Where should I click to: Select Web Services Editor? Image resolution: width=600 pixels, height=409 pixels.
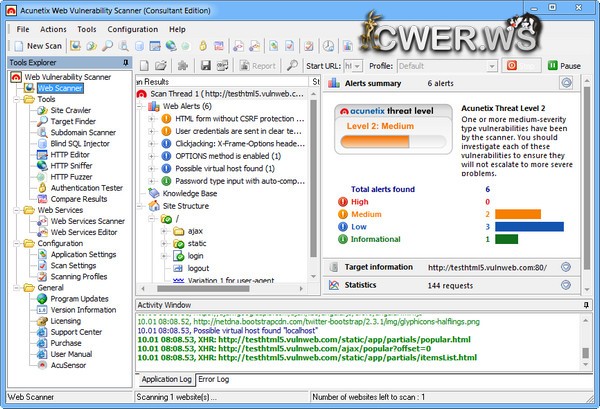[x=84, y=232]
